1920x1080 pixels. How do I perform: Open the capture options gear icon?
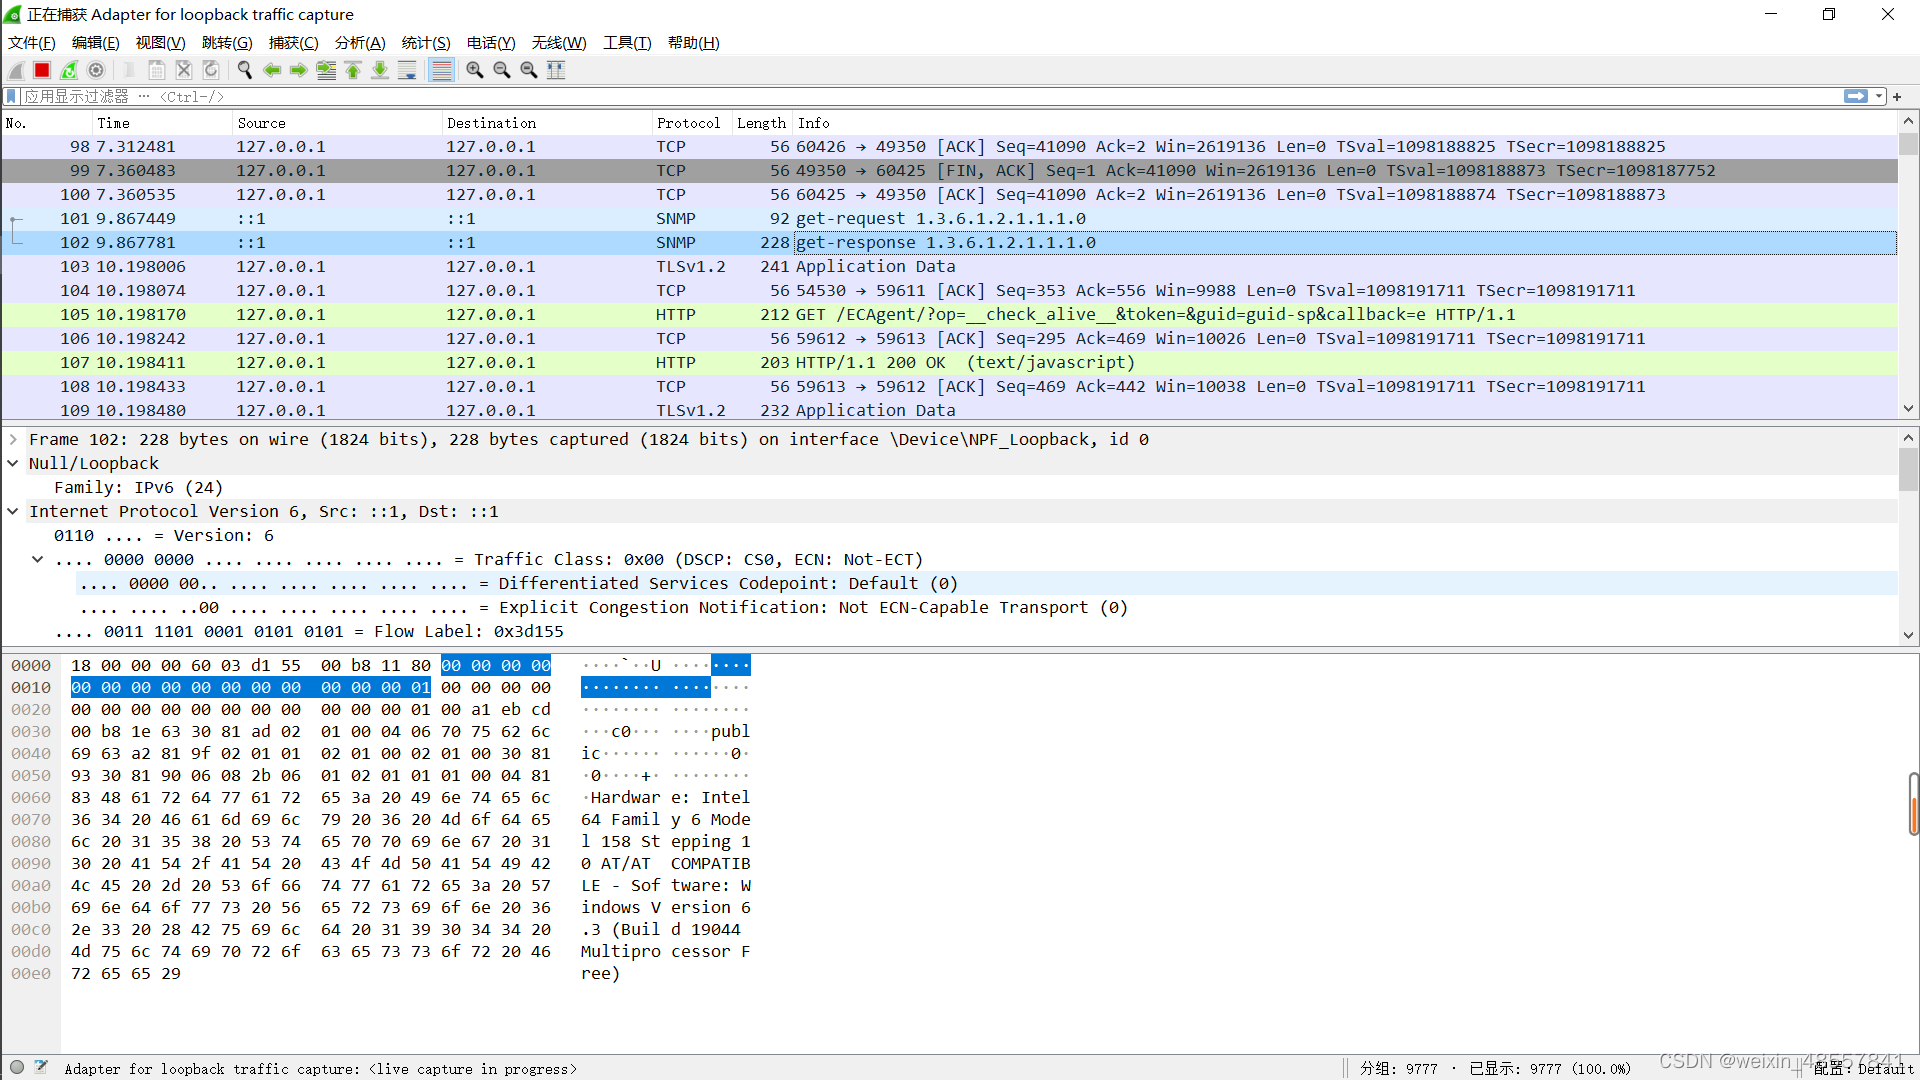click(96, 70)
